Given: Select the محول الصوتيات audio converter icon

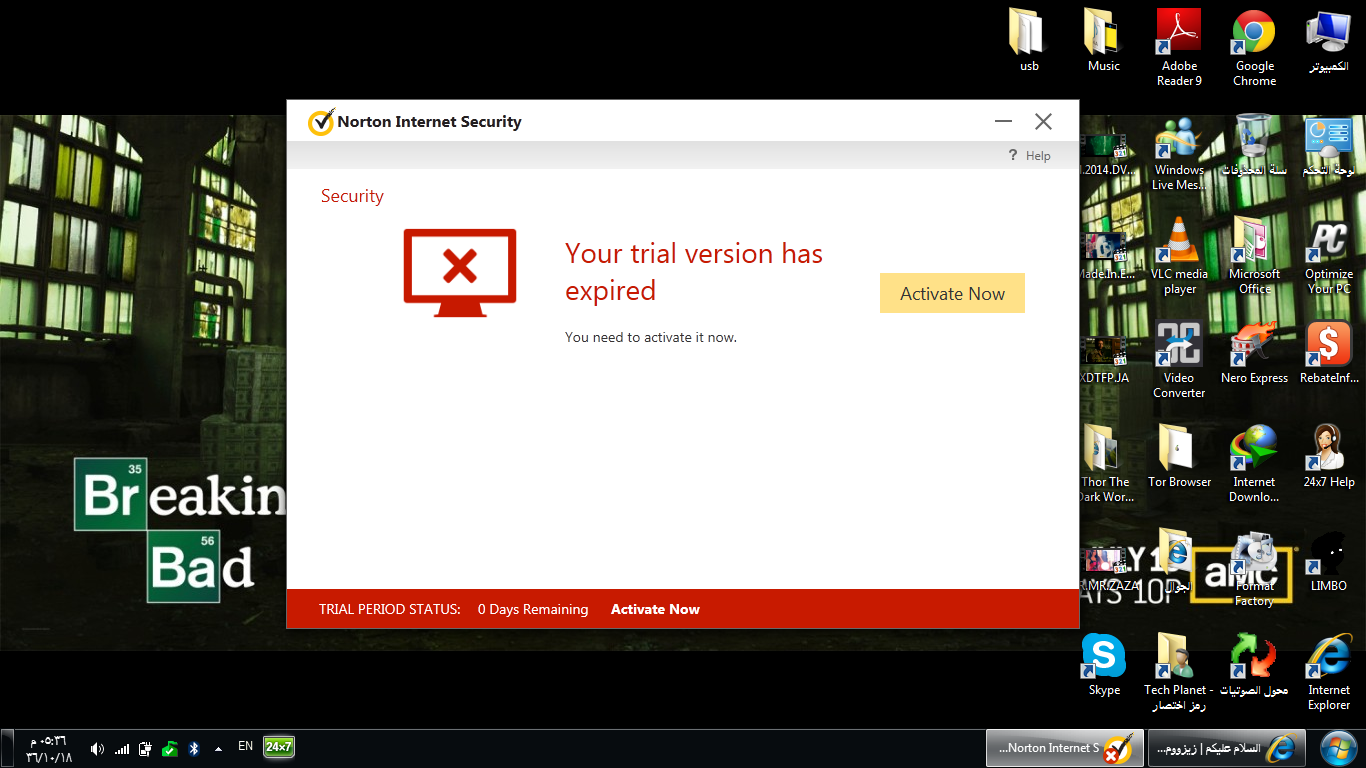Looking at the screenshot, I should point(1254,666).
